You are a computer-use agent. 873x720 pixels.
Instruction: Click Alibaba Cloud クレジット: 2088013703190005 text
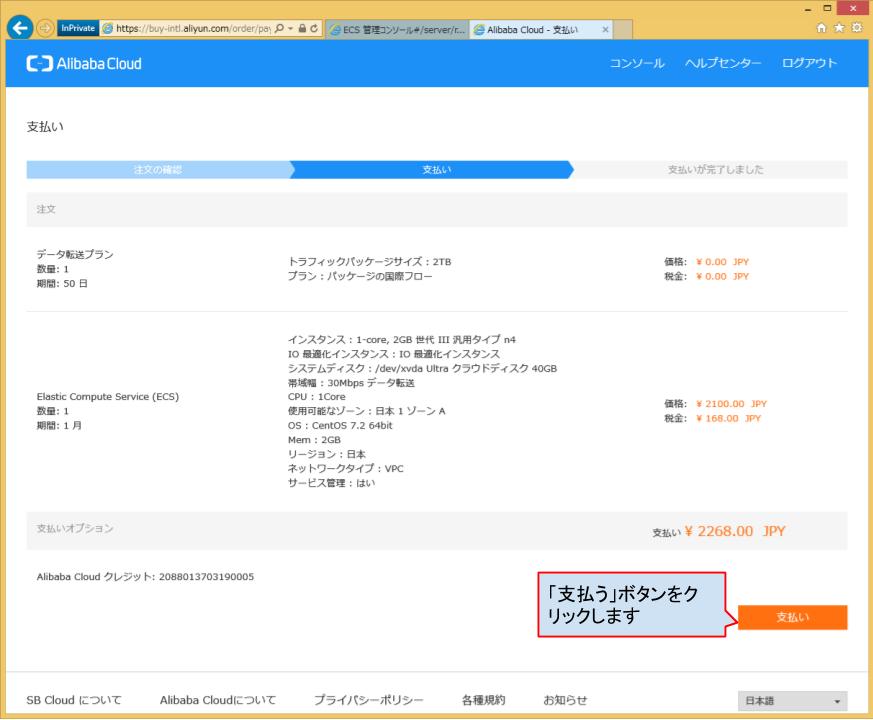(145, 577)
